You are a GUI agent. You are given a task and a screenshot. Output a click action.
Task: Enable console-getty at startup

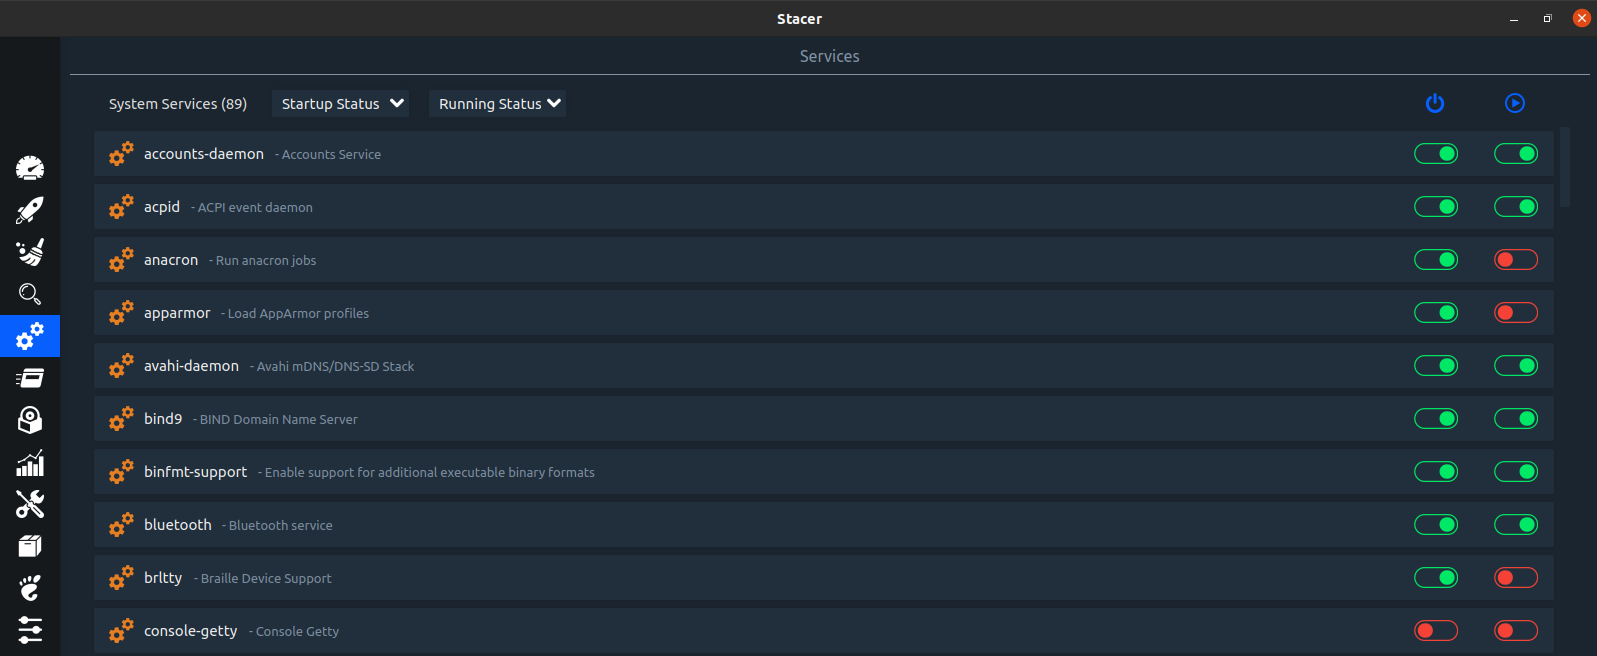1436,631
